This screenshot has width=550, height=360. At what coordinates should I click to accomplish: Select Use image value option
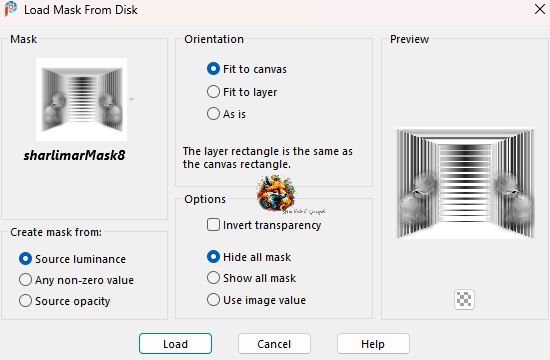pos(256,300)
